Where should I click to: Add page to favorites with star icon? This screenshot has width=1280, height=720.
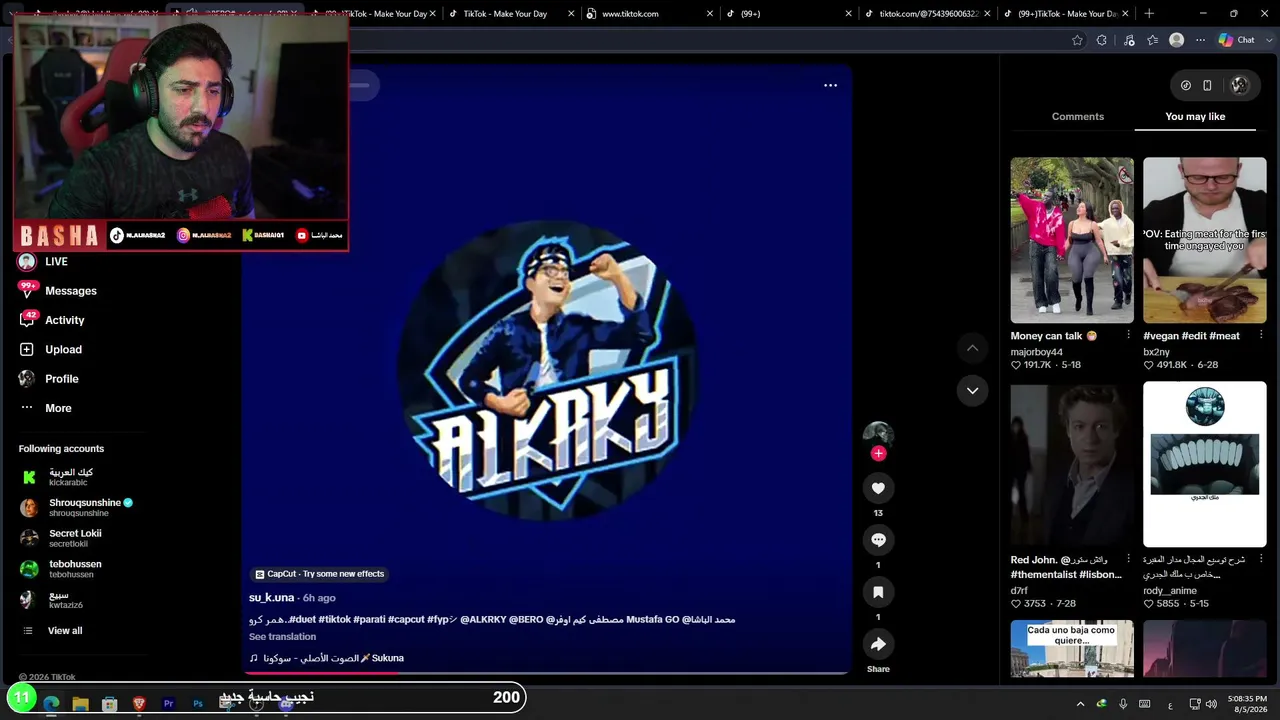pos(1077,40)
